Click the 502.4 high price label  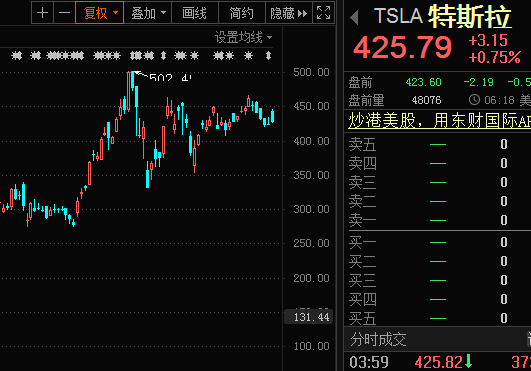coord(170,78)
